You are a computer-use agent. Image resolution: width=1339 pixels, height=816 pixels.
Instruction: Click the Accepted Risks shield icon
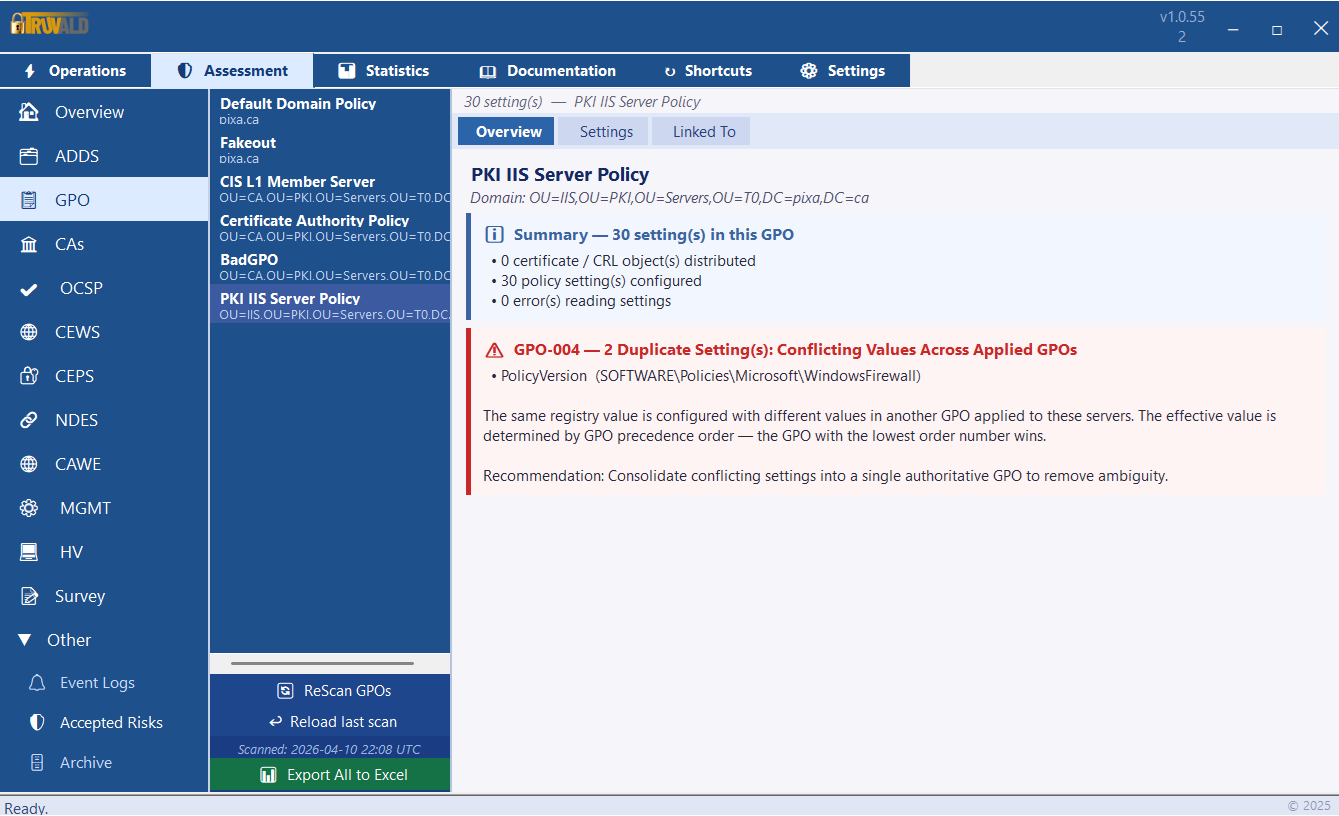[x=37, y=722]
